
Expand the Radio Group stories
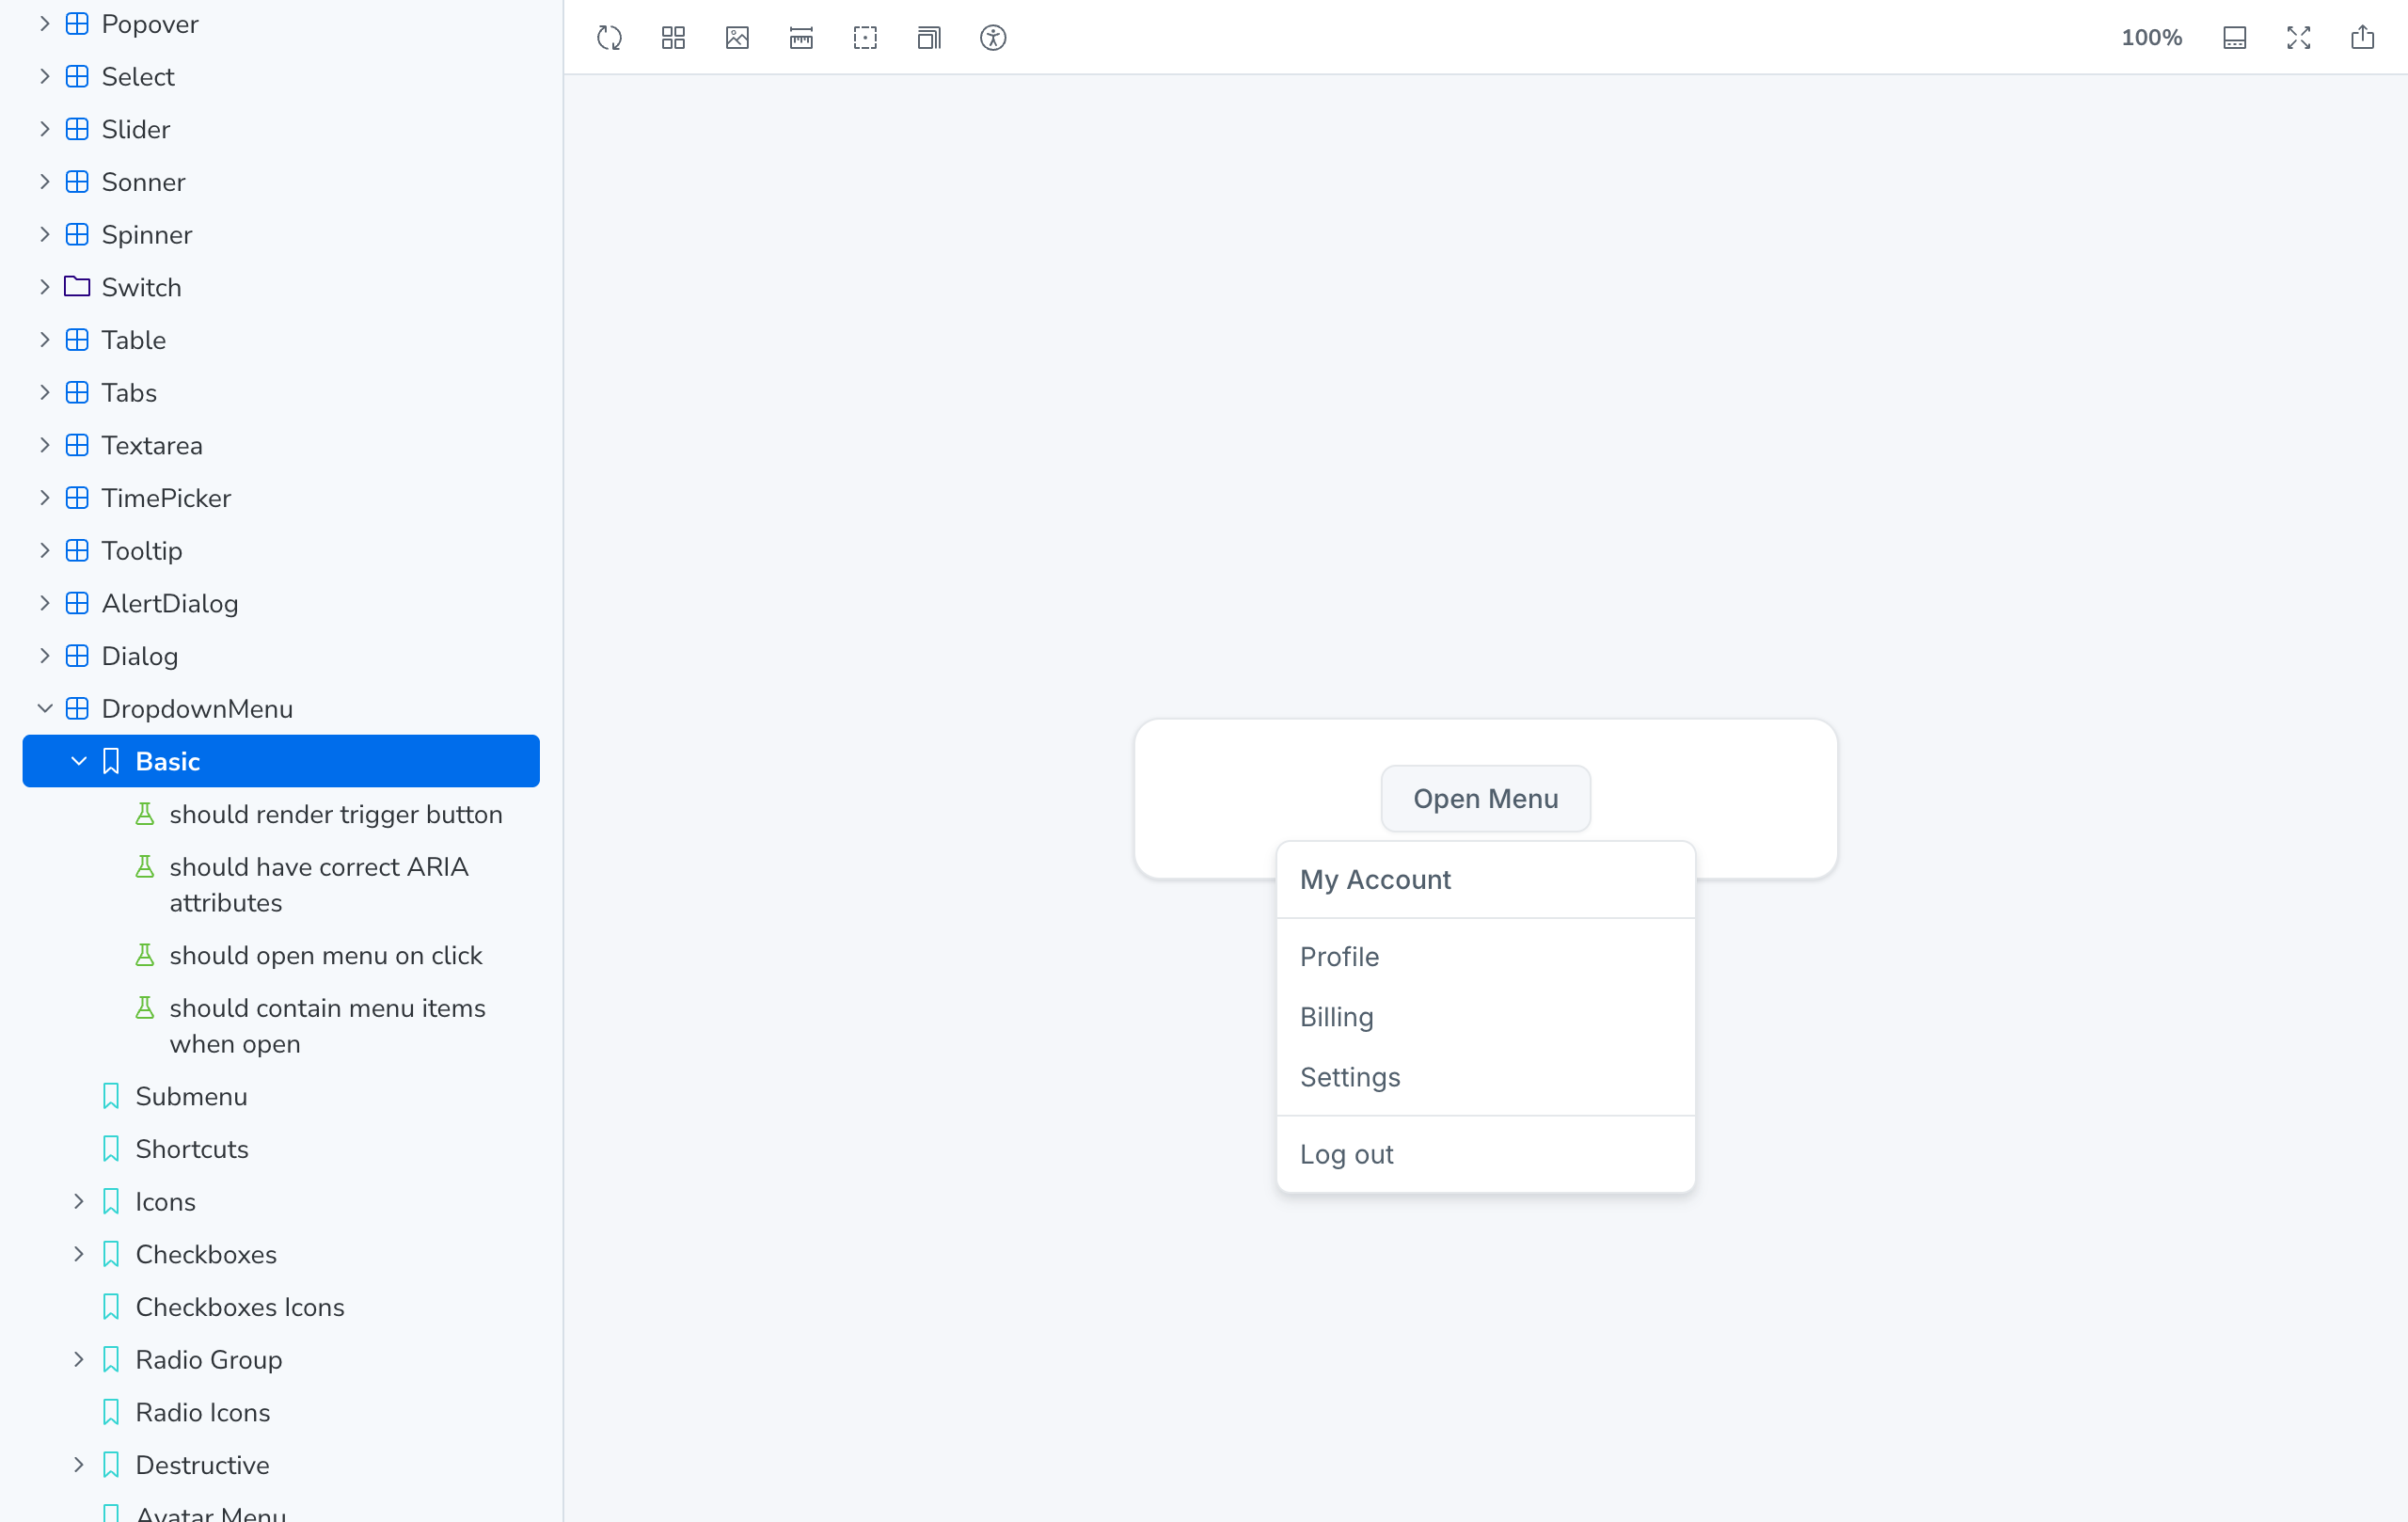tap(80, 1359)
